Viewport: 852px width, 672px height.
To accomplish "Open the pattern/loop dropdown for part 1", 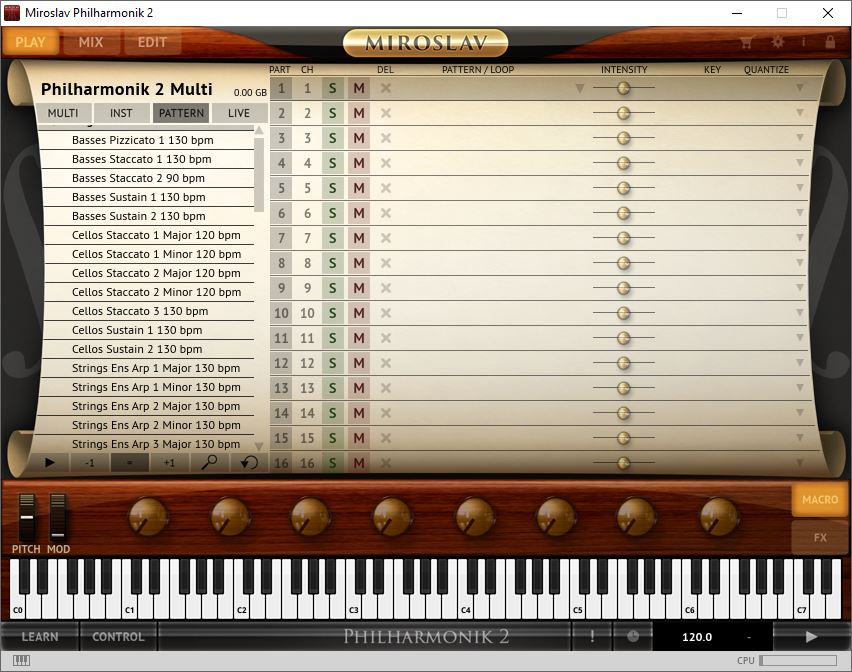I will (x=580, y=88).
